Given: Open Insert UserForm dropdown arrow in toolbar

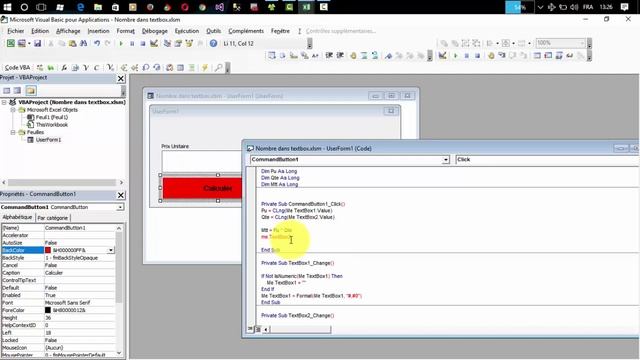Looking at the screenshot, I should pyautogui.click(x=29, y=43).
